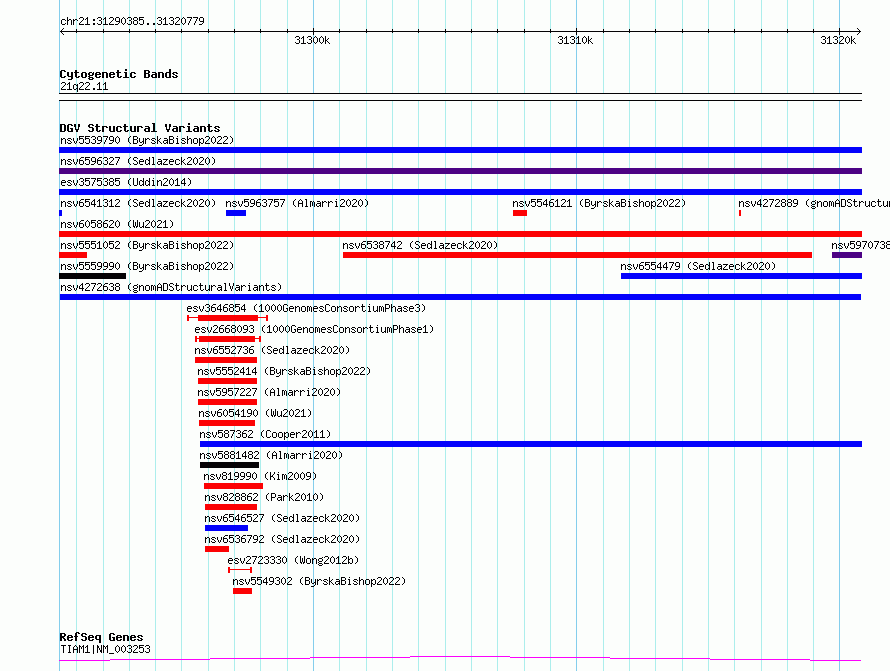Open esv2668093 (1000GenomesConsortiumPhase1) label
This screenshot has height=671, width=890.
tap(314, 329)
